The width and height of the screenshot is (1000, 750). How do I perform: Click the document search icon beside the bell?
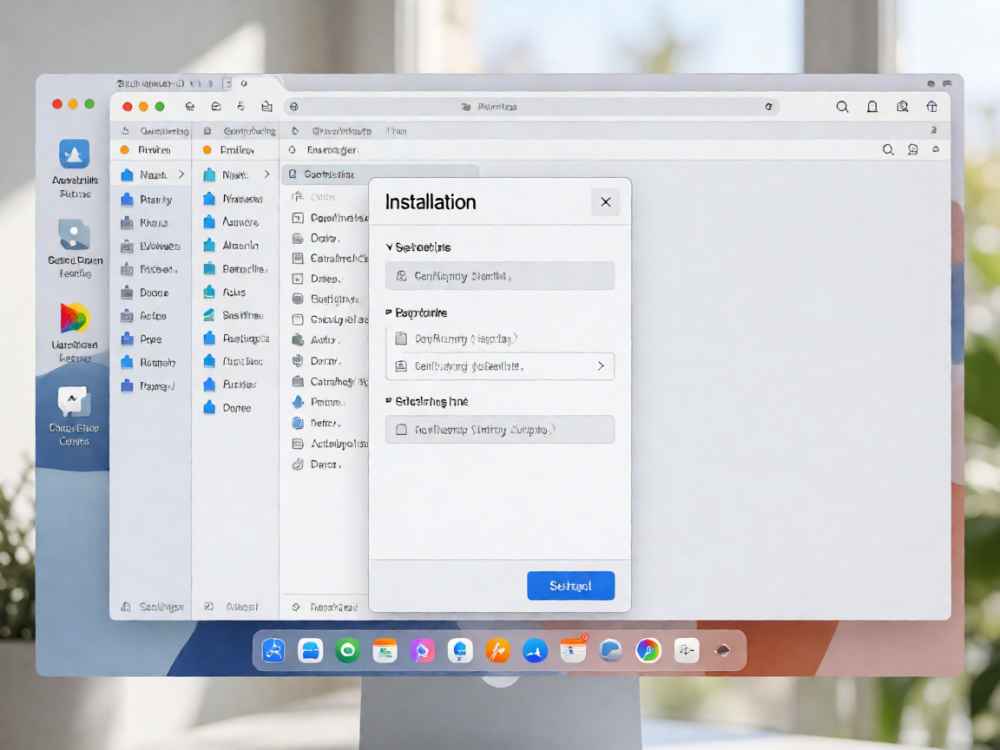tap(902, 107)
